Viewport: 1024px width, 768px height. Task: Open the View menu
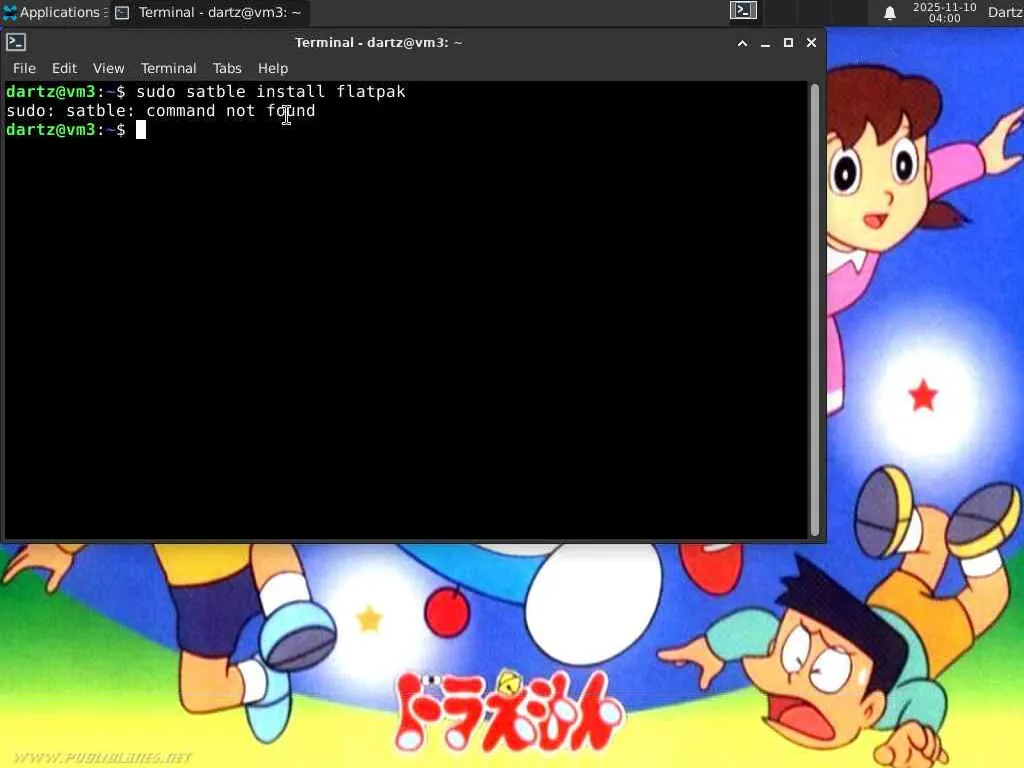pyautogui.click(x=108, y=68)
